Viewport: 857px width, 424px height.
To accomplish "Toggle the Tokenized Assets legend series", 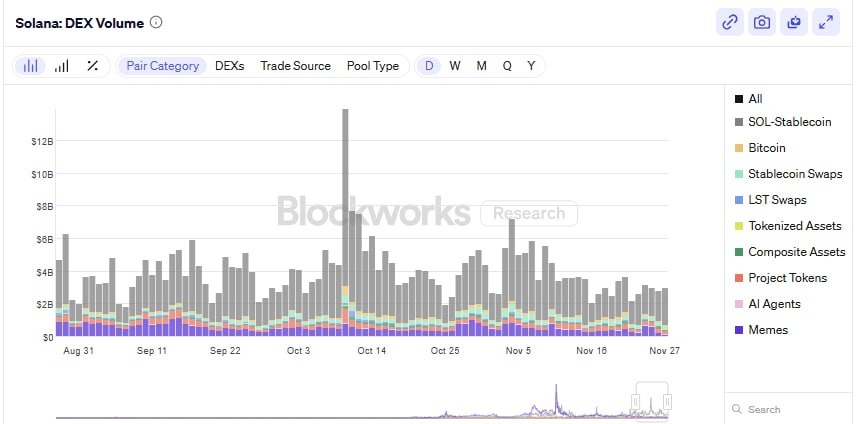I will pyautogui.click(x=788, y=226).
